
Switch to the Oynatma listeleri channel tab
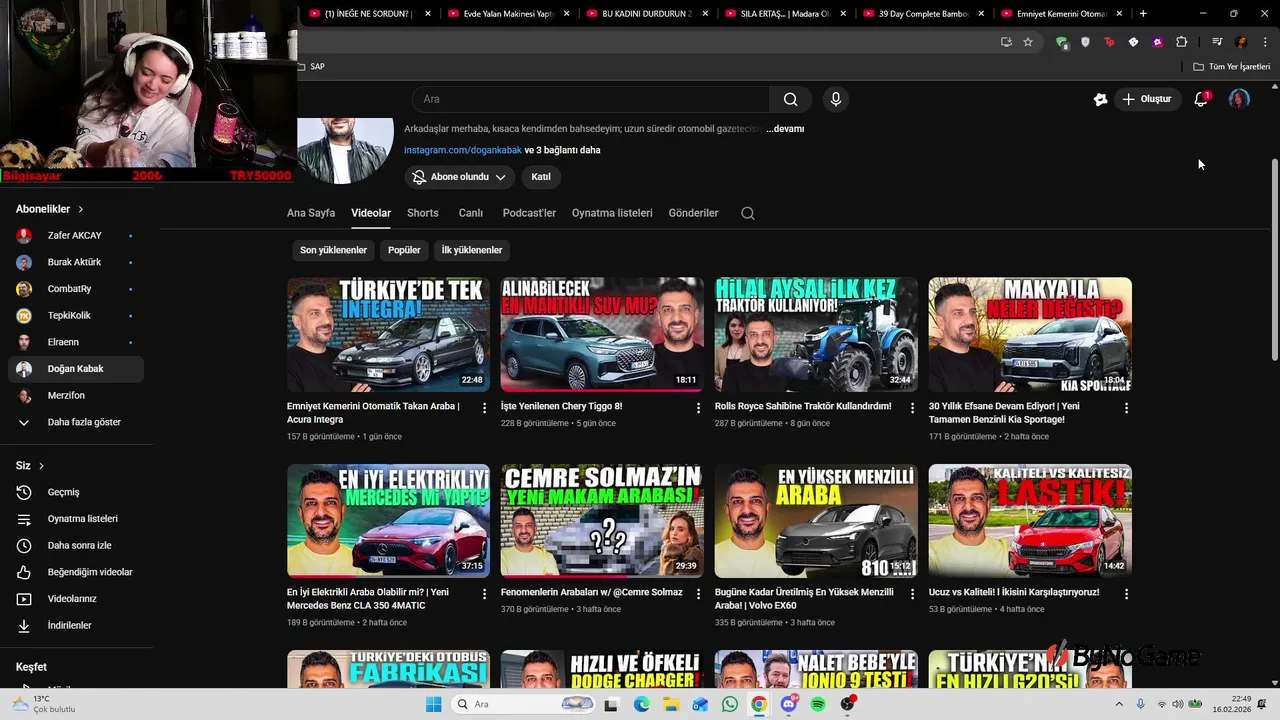(x=612, y=213)
